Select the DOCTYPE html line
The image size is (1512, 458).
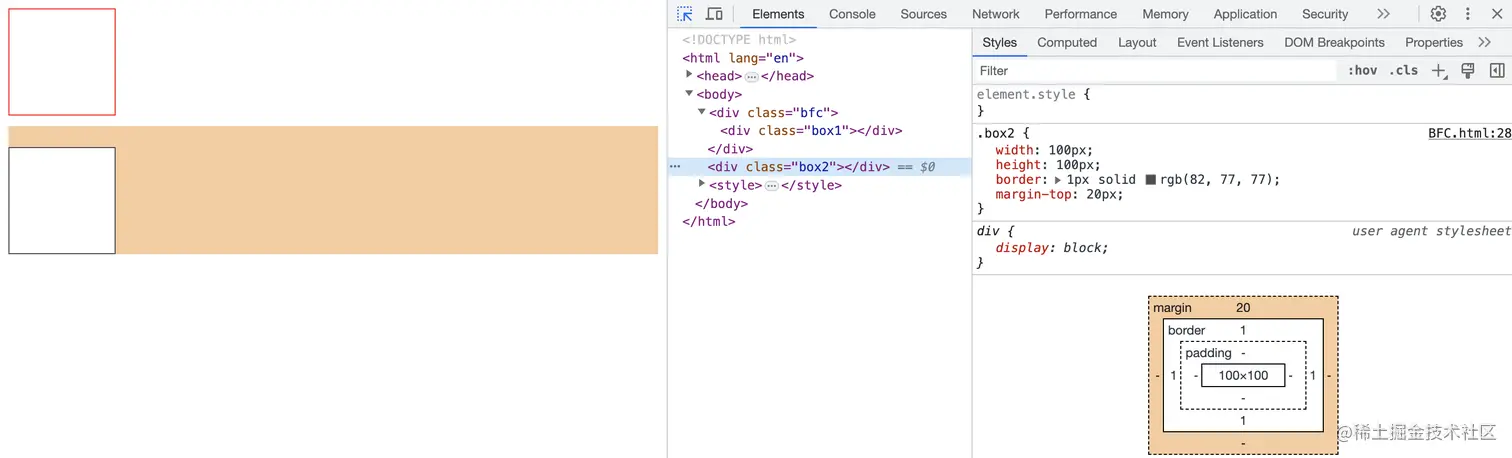739,40
